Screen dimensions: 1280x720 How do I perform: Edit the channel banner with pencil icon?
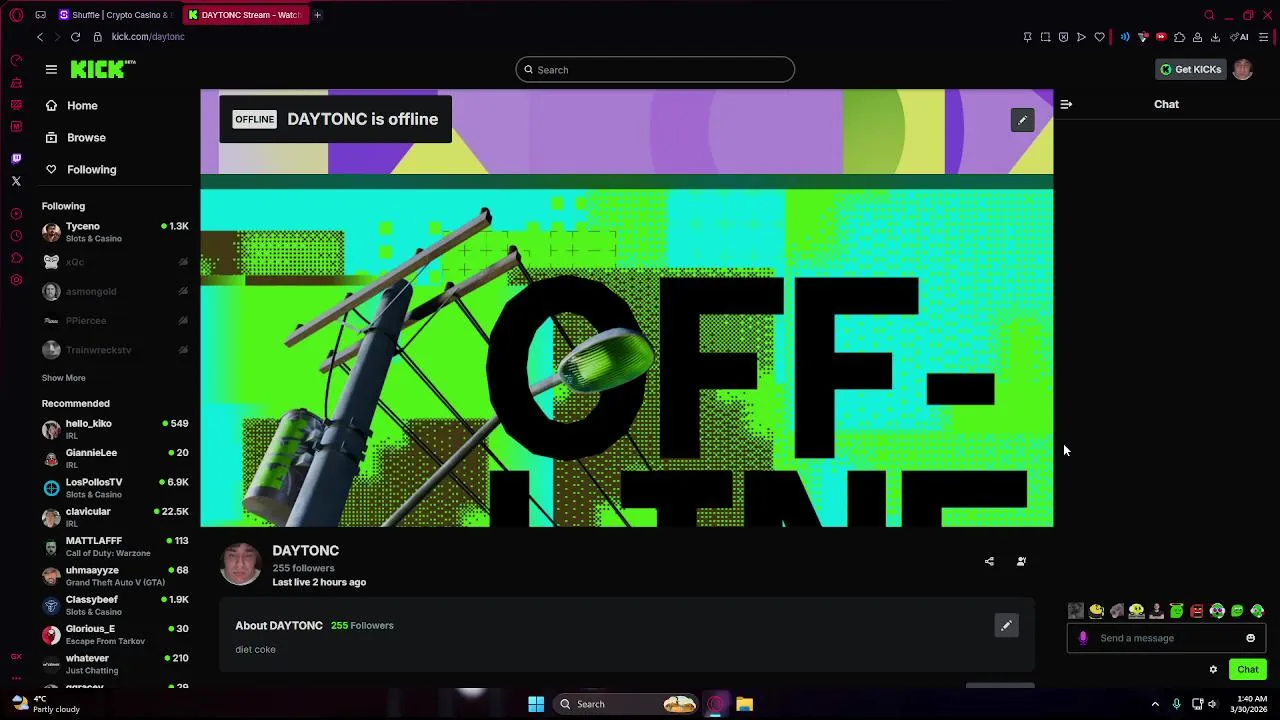point(1022,120)
